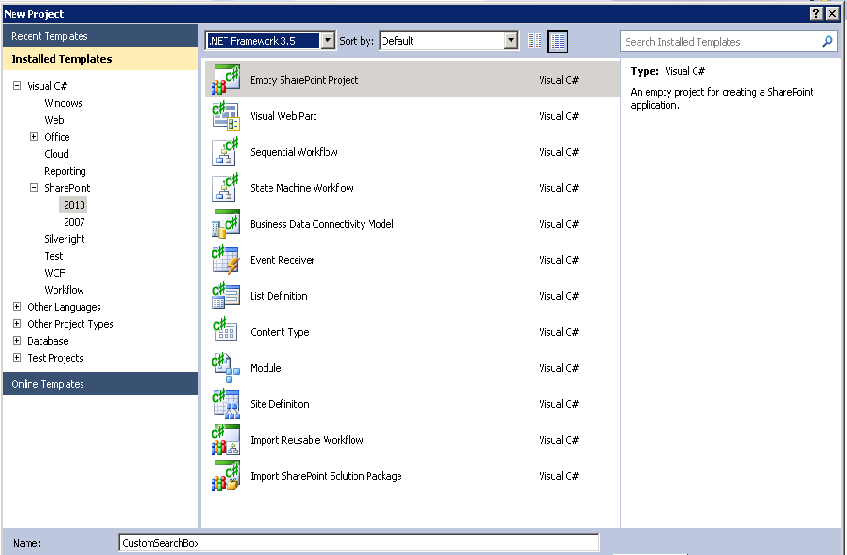Collapse the Visual C# tree node
847x555 pixels.
[x=17, y=85]
